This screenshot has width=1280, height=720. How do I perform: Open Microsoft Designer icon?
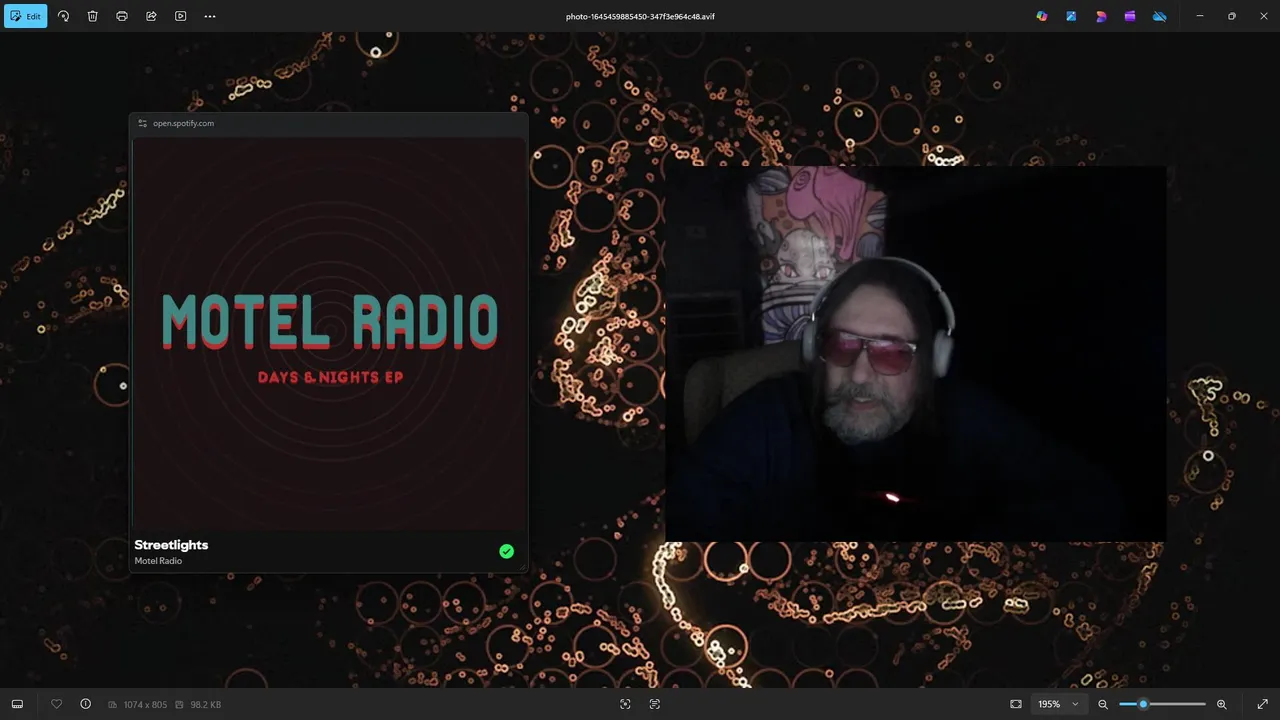click(x=1101, y=16)
